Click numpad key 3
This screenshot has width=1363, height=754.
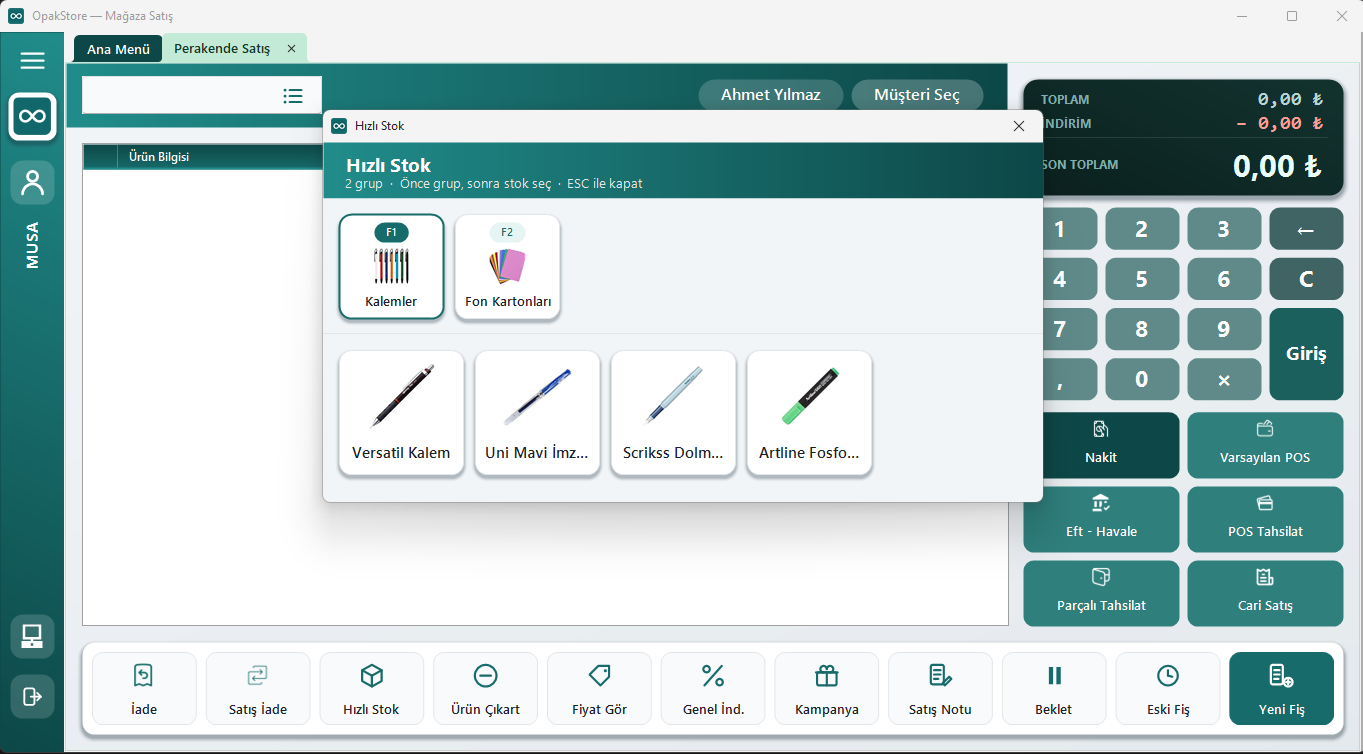(1223, 229)
